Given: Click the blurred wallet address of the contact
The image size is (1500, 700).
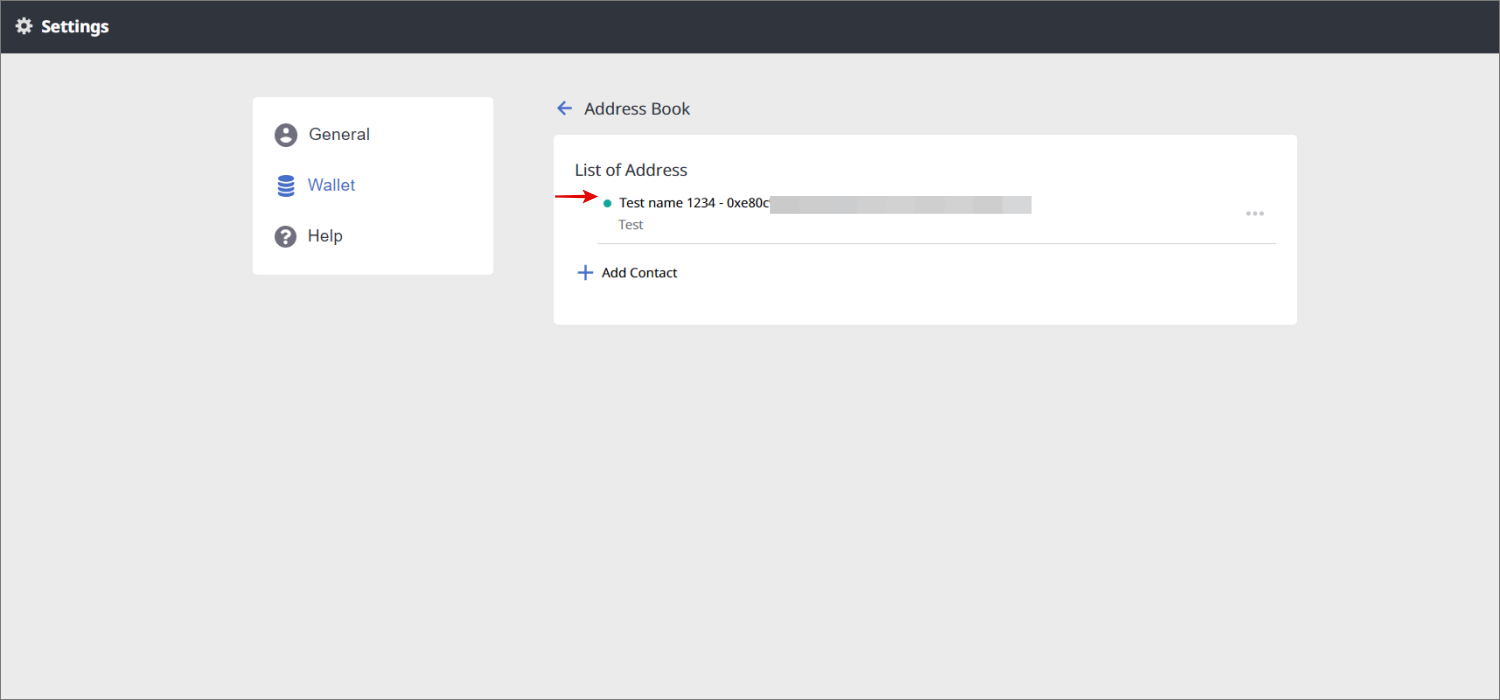Looking at the screenshot, I should click(x=900, y=204).
